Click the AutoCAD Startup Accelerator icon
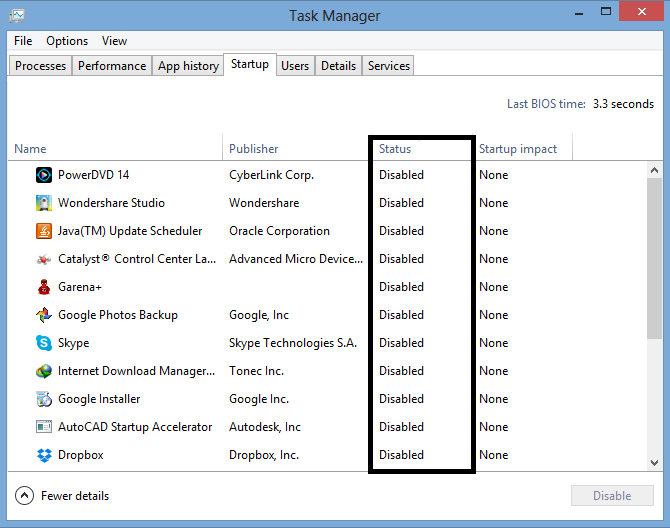670x528 pixels. [44, 427]
